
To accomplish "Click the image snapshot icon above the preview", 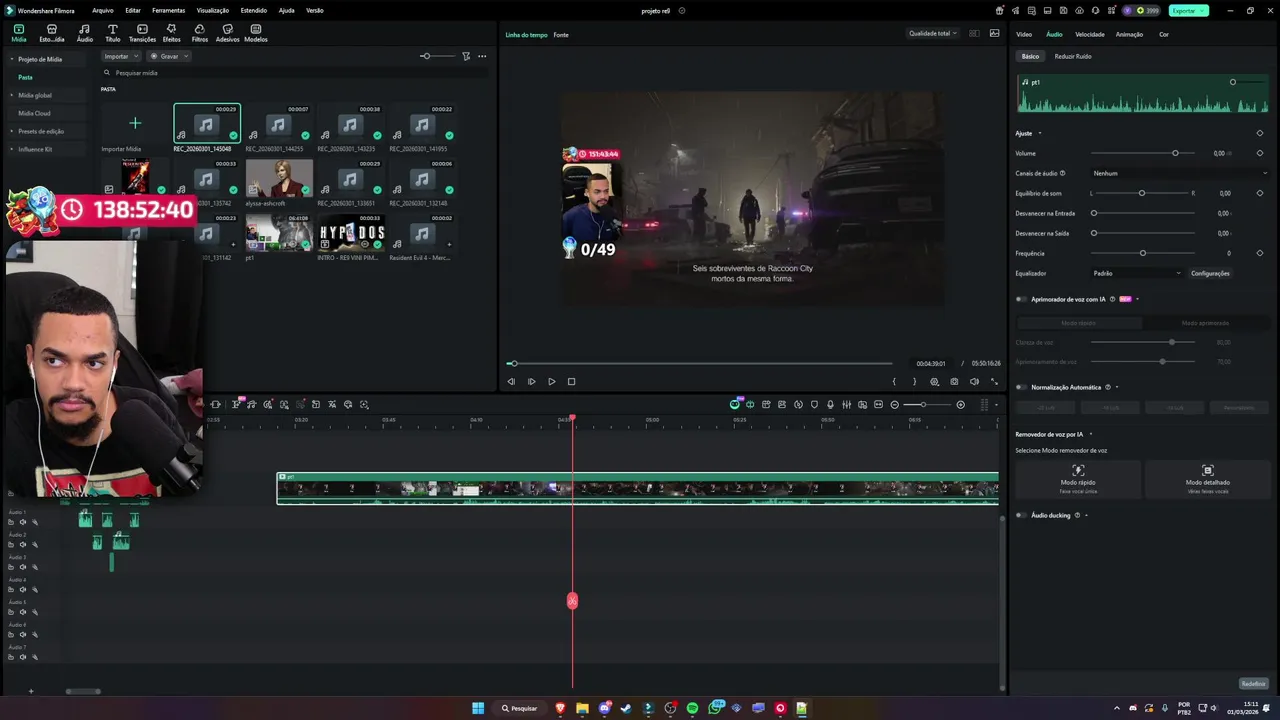I will coord(994,33).
